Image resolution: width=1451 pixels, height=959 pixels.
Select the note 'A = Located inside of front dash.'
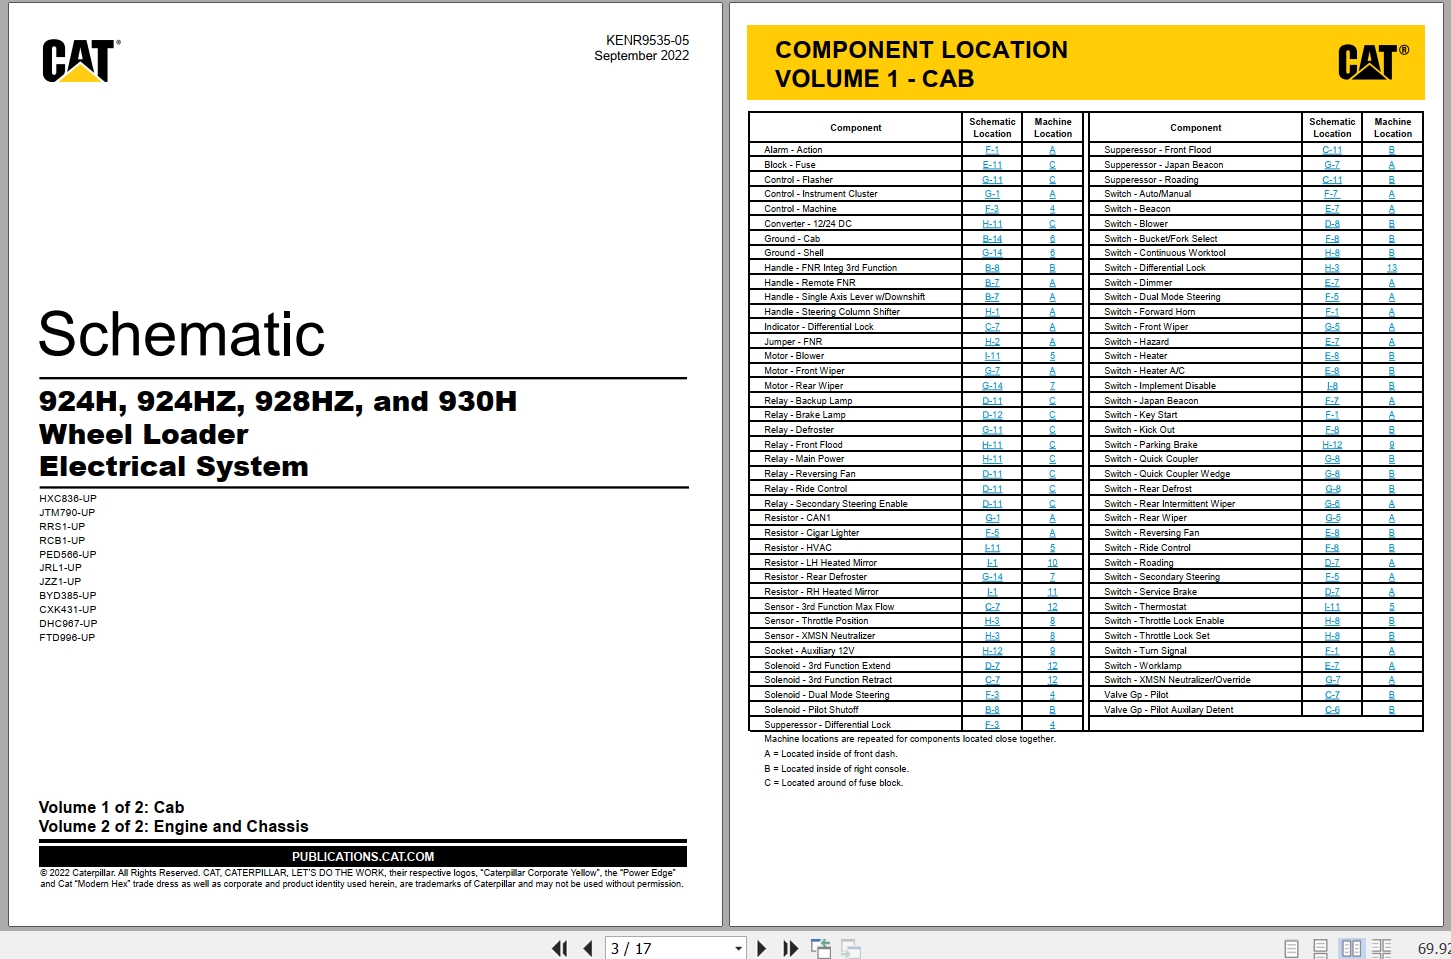coord(830,754)
